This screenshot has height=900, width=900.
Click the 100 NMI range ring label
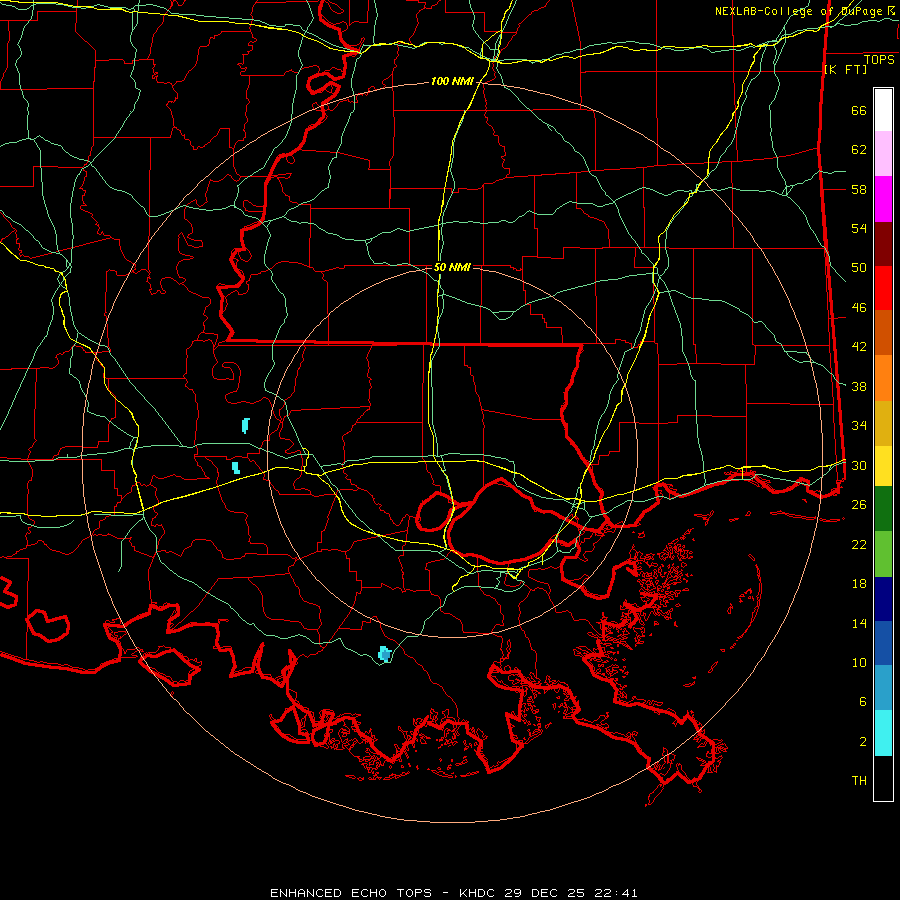click(x=452, y=82)
